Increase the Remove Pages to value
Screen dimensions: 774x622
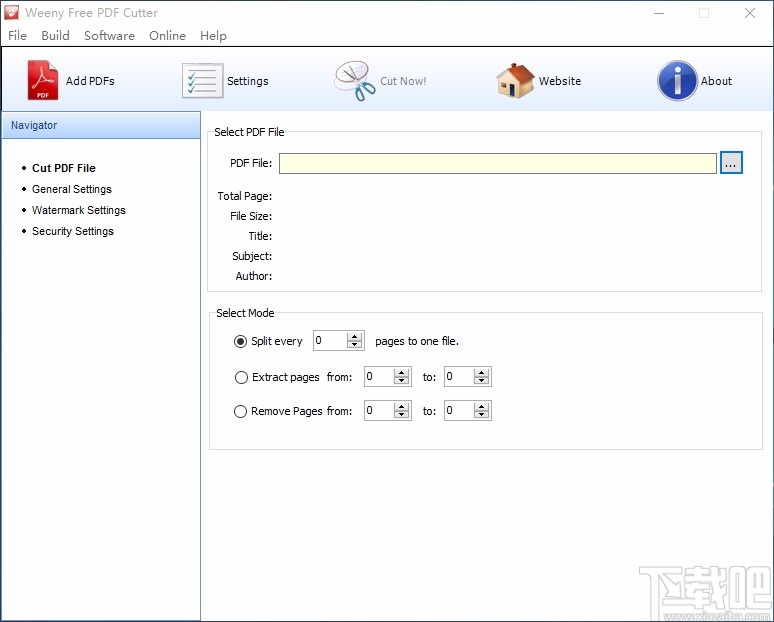click(x=481, y=407)
